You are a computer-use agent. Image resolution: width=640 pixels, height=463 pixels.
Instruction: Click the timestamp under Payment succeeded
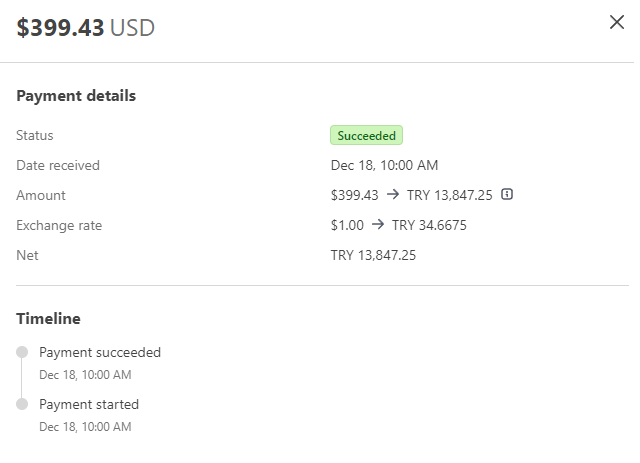coord(85,375)
